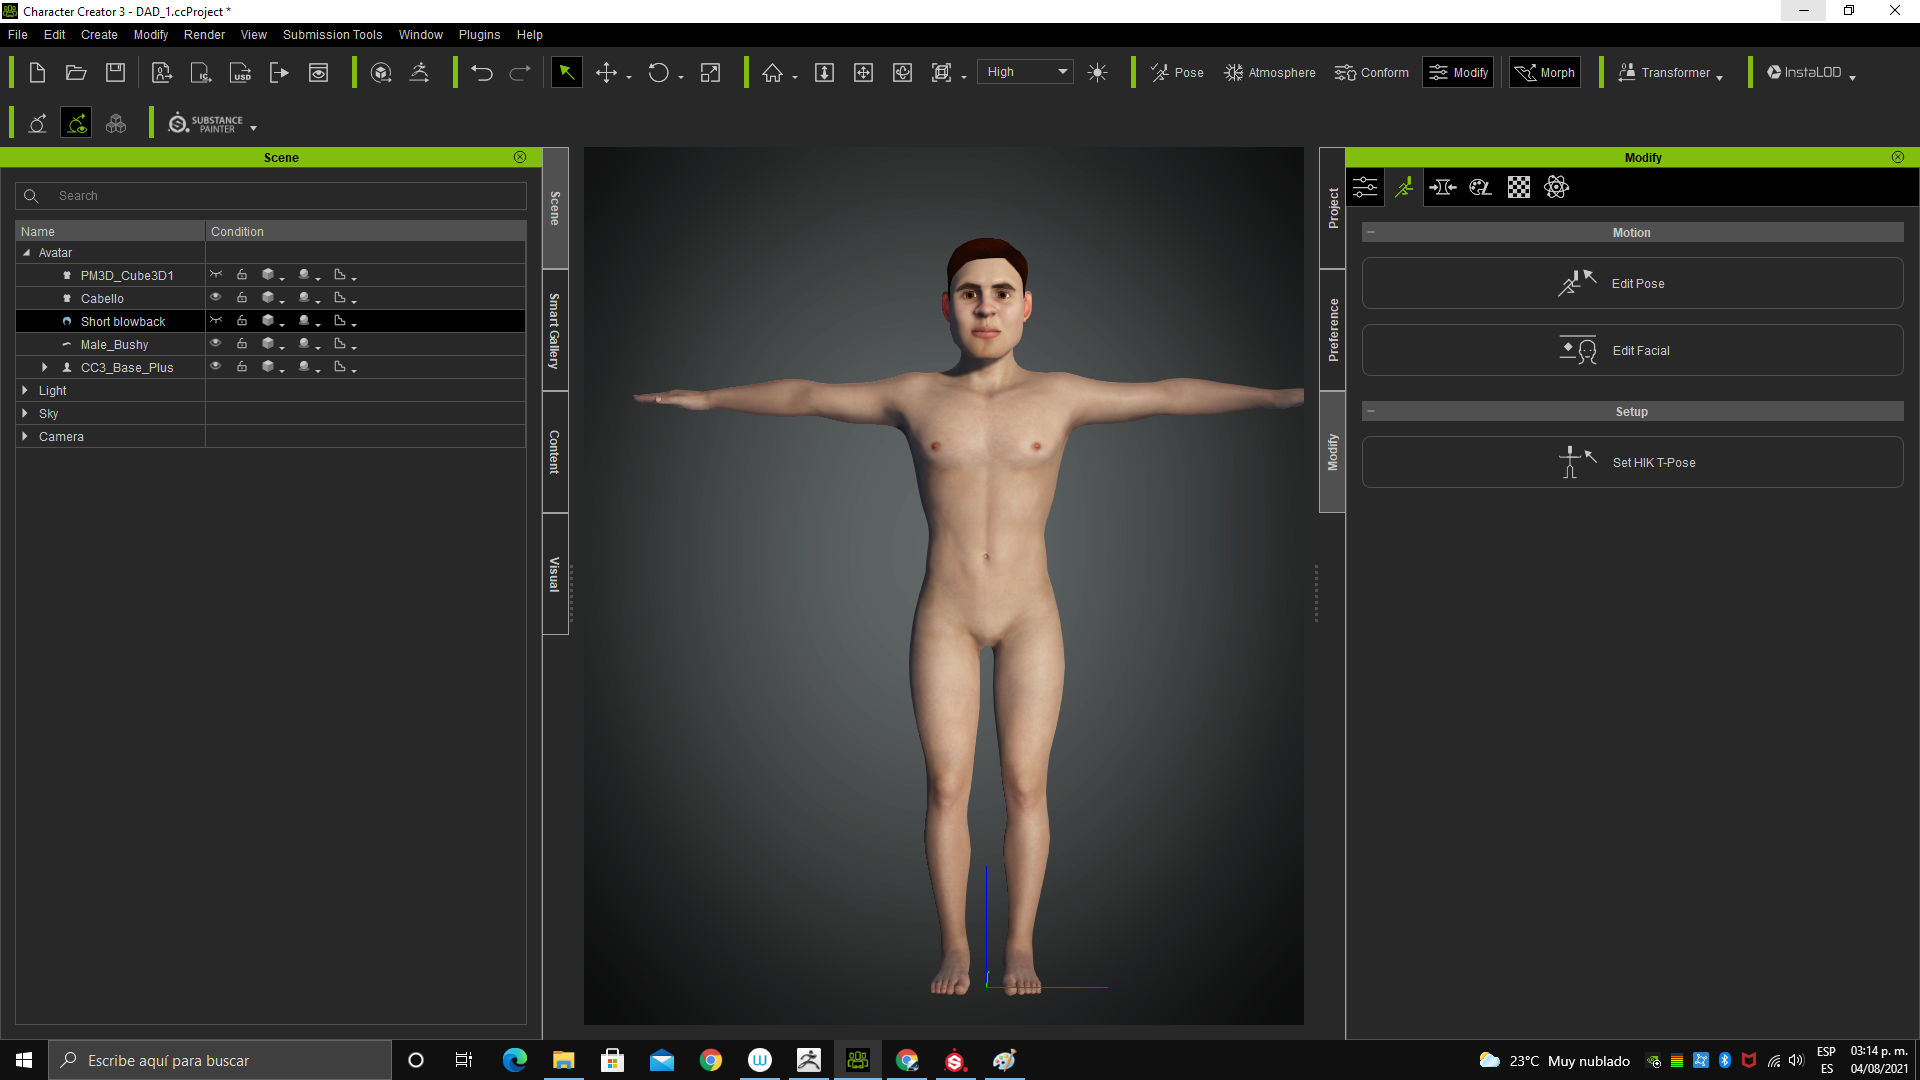The height and width of the screenshot is (1080, 1920).
Task: Click the Windows taskbar search box
Action: pos(220,1060)
